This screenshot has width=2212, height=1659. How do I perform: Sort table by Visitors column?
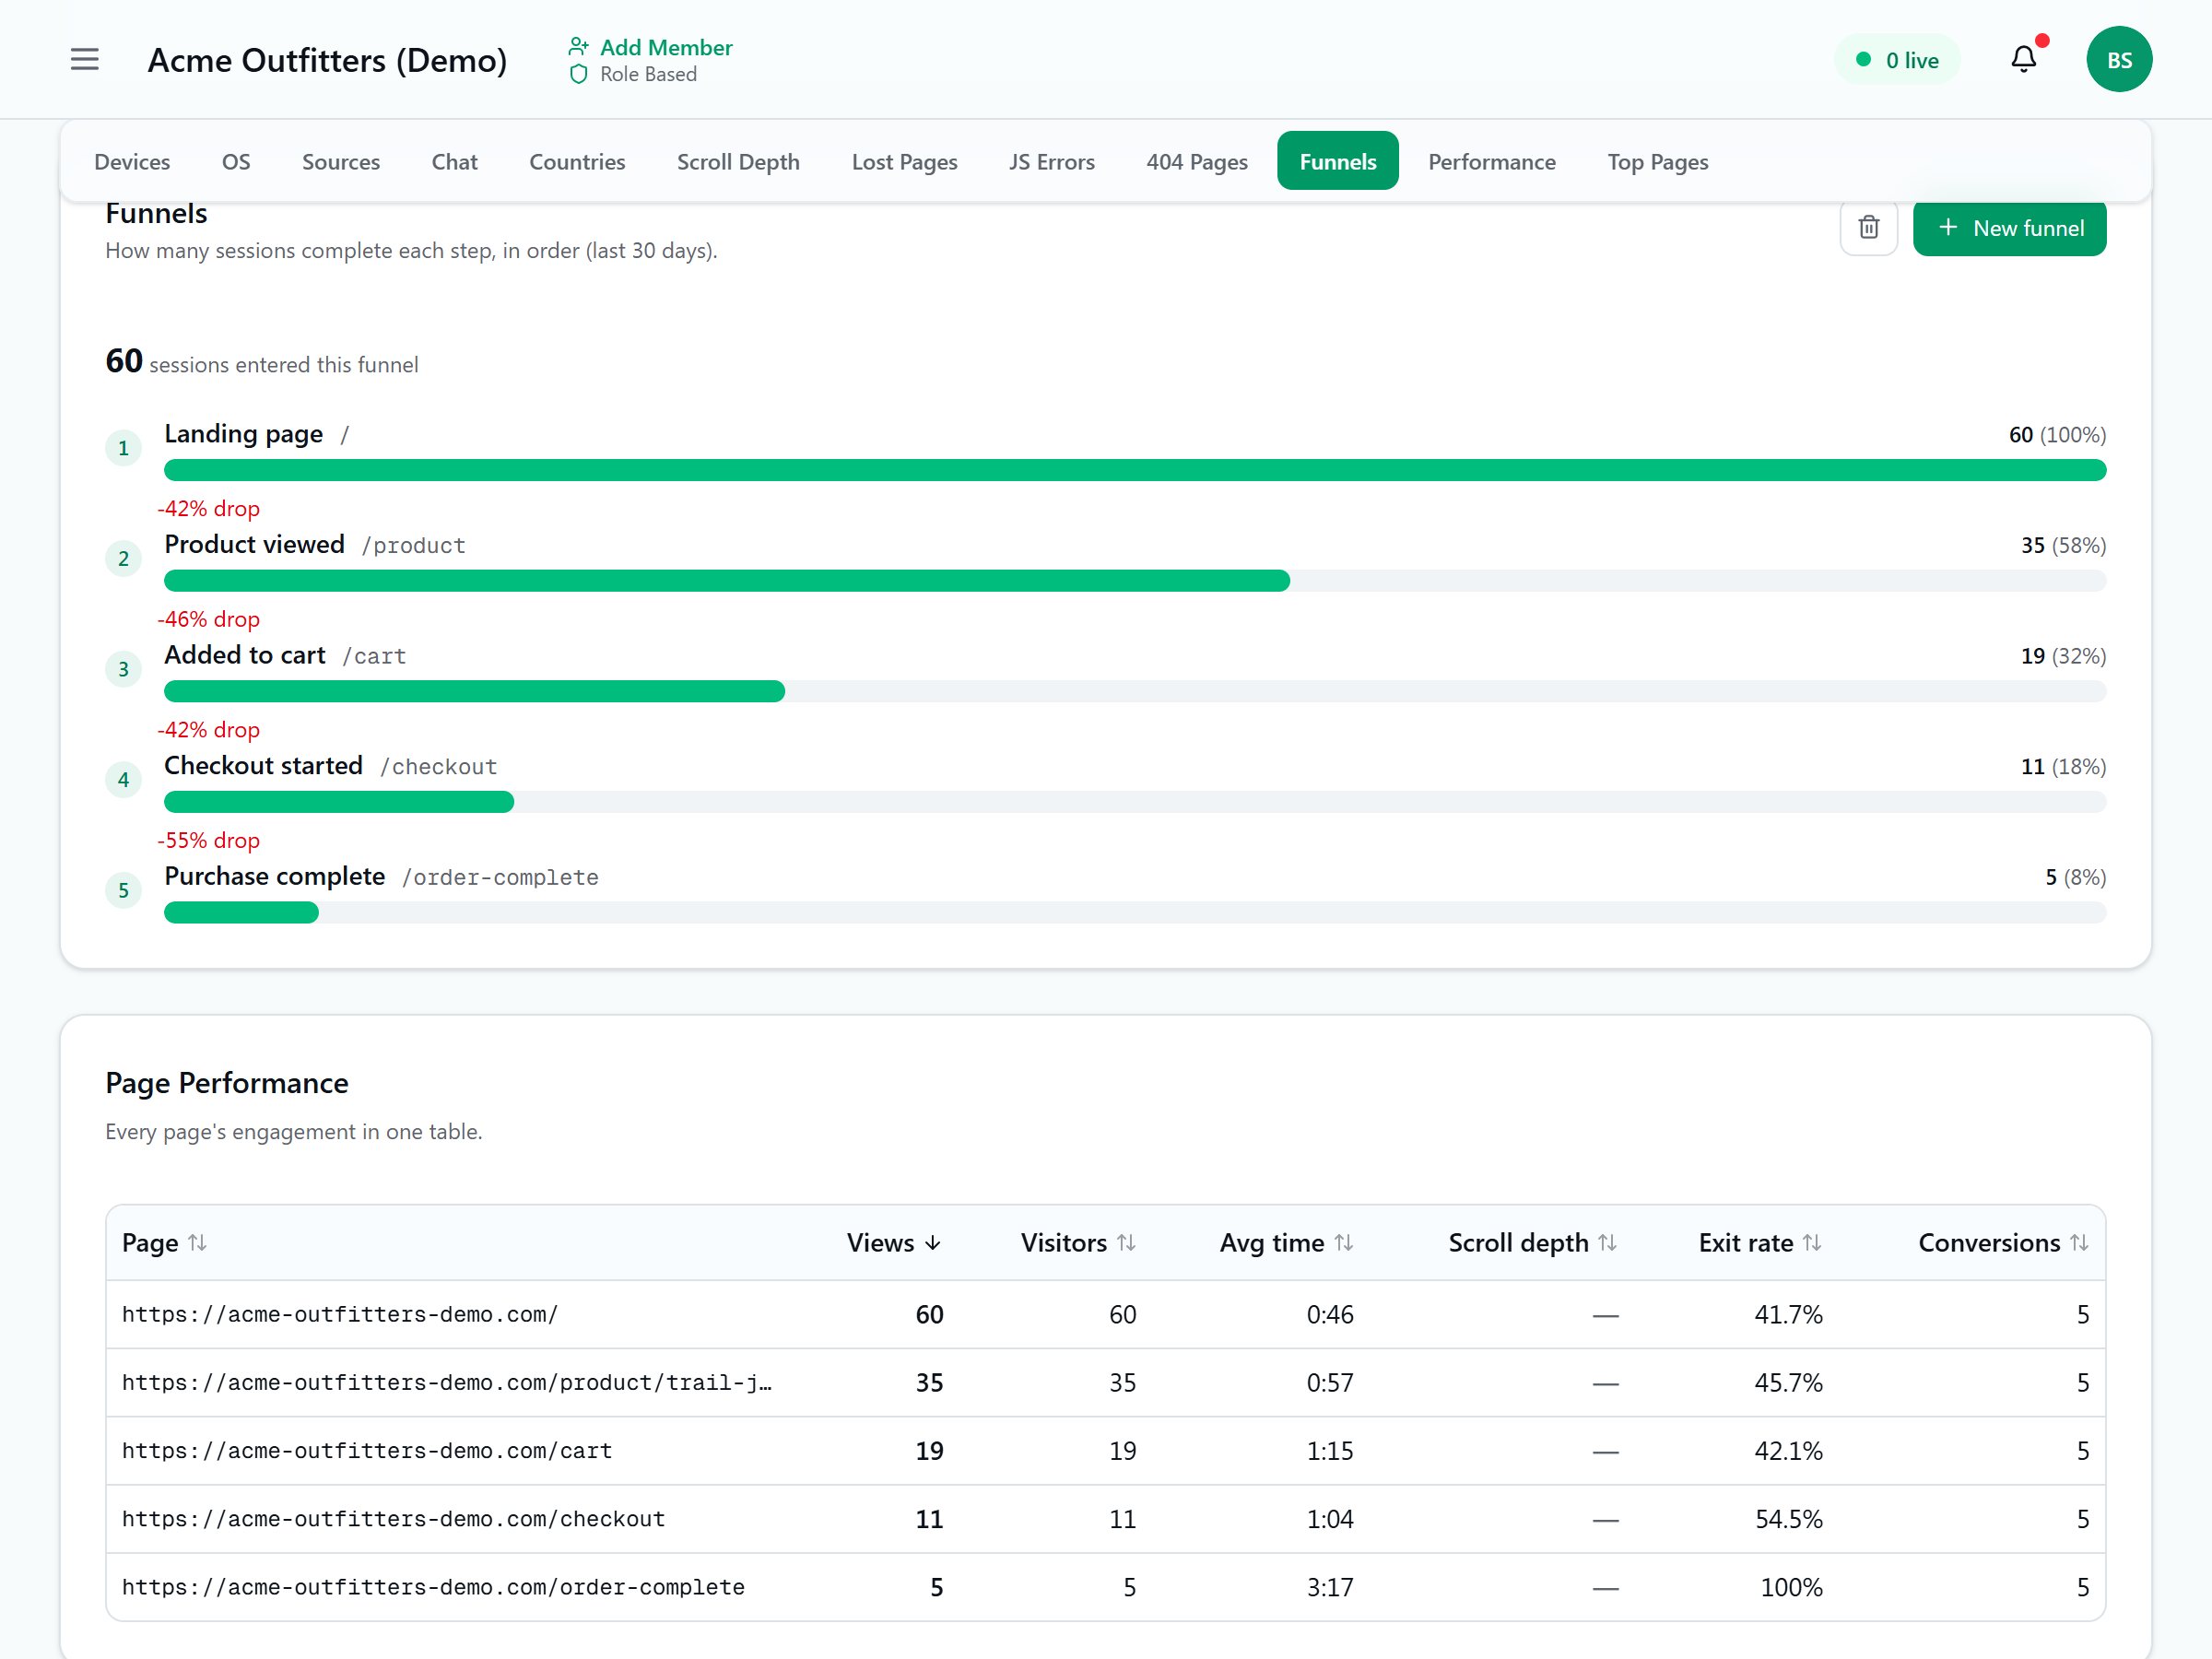click(x=1078, y=1243)
